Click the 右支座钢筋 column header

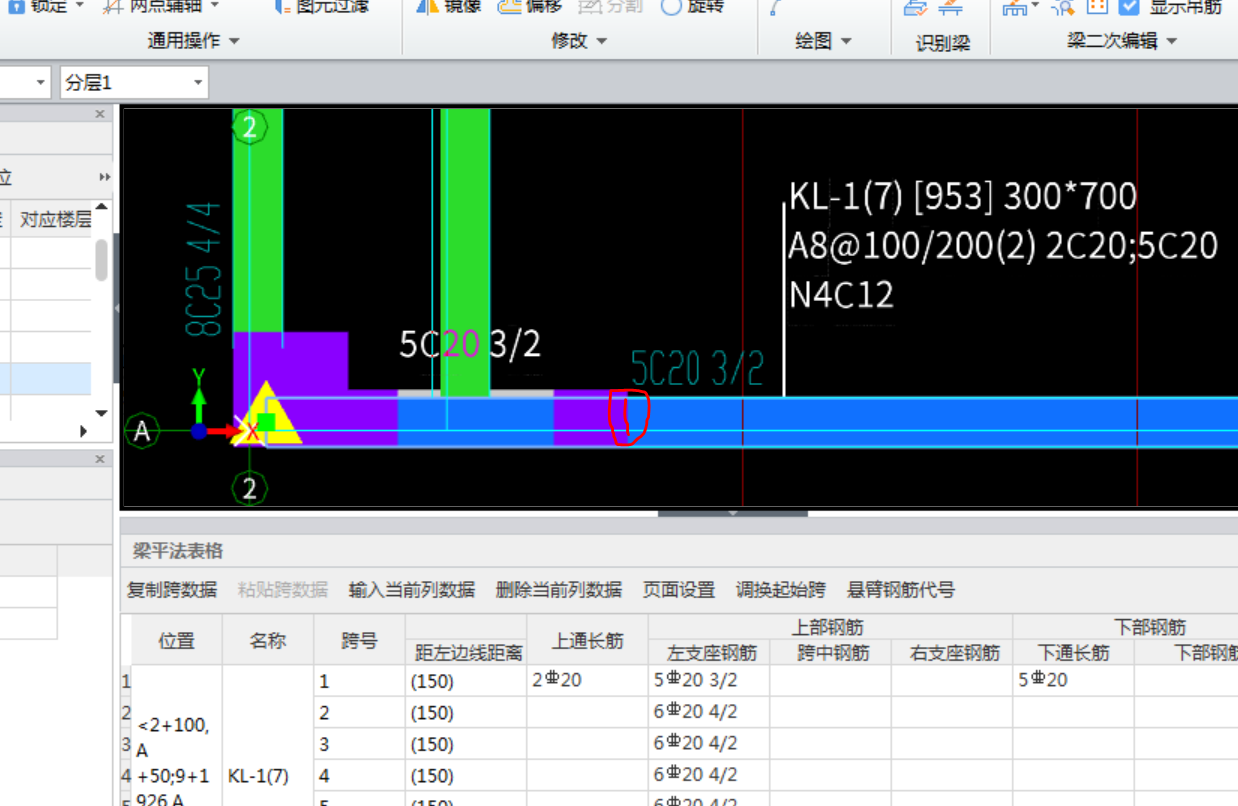952,653
